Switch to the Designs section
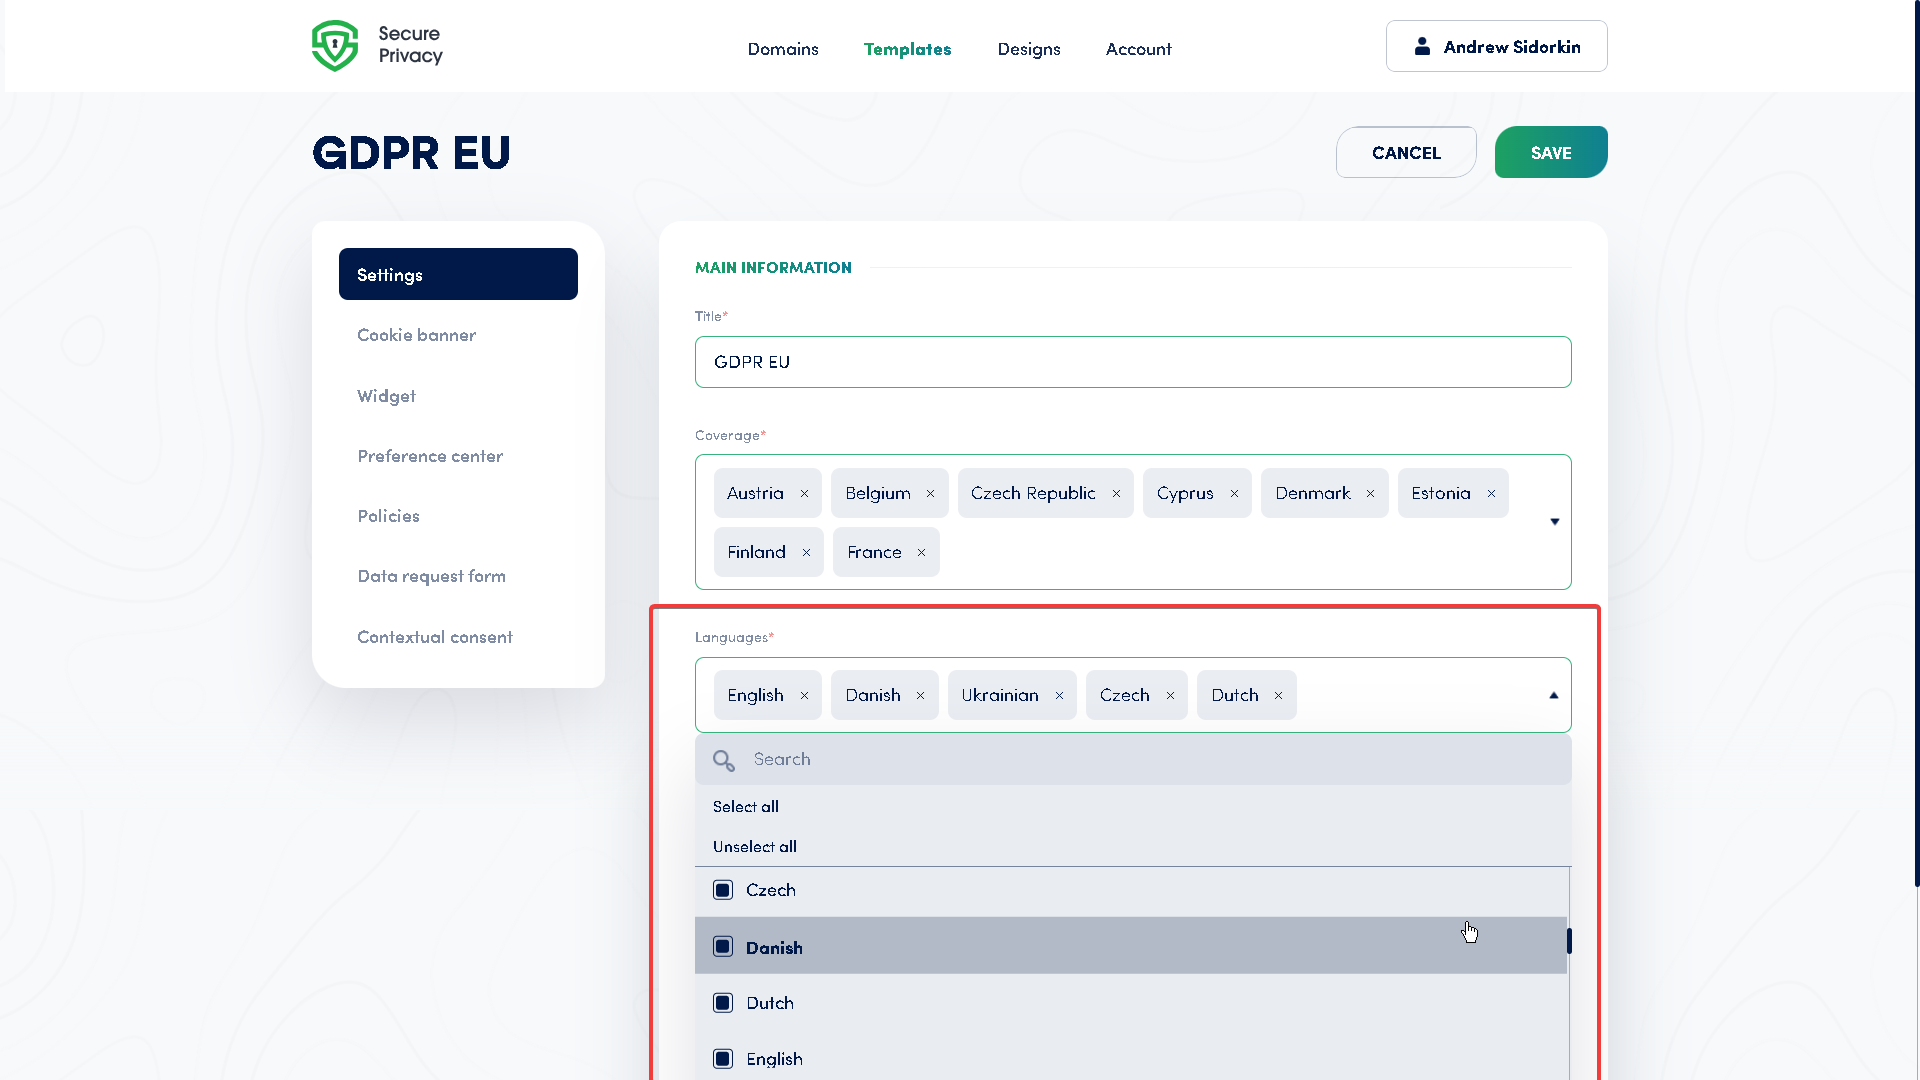The height and width of the screenshot is (1080, 1920). pyautogui.click(x=1029, y=49)
